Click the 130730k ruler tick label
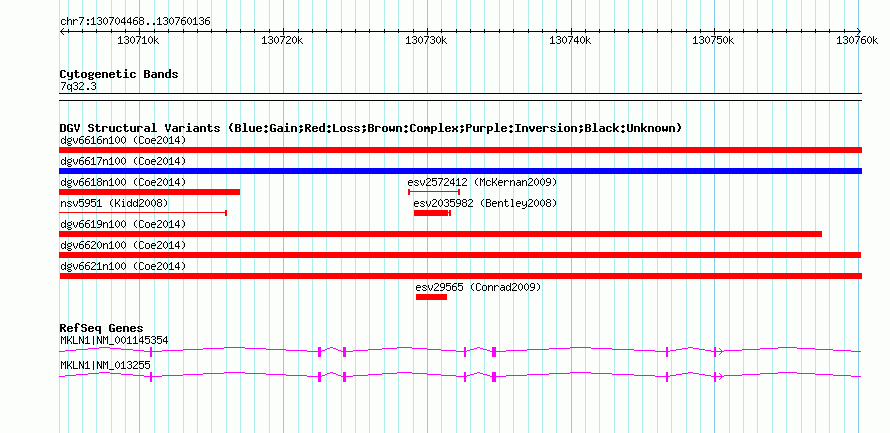Screen dimensions: 890x433 [x=426, y=40]
